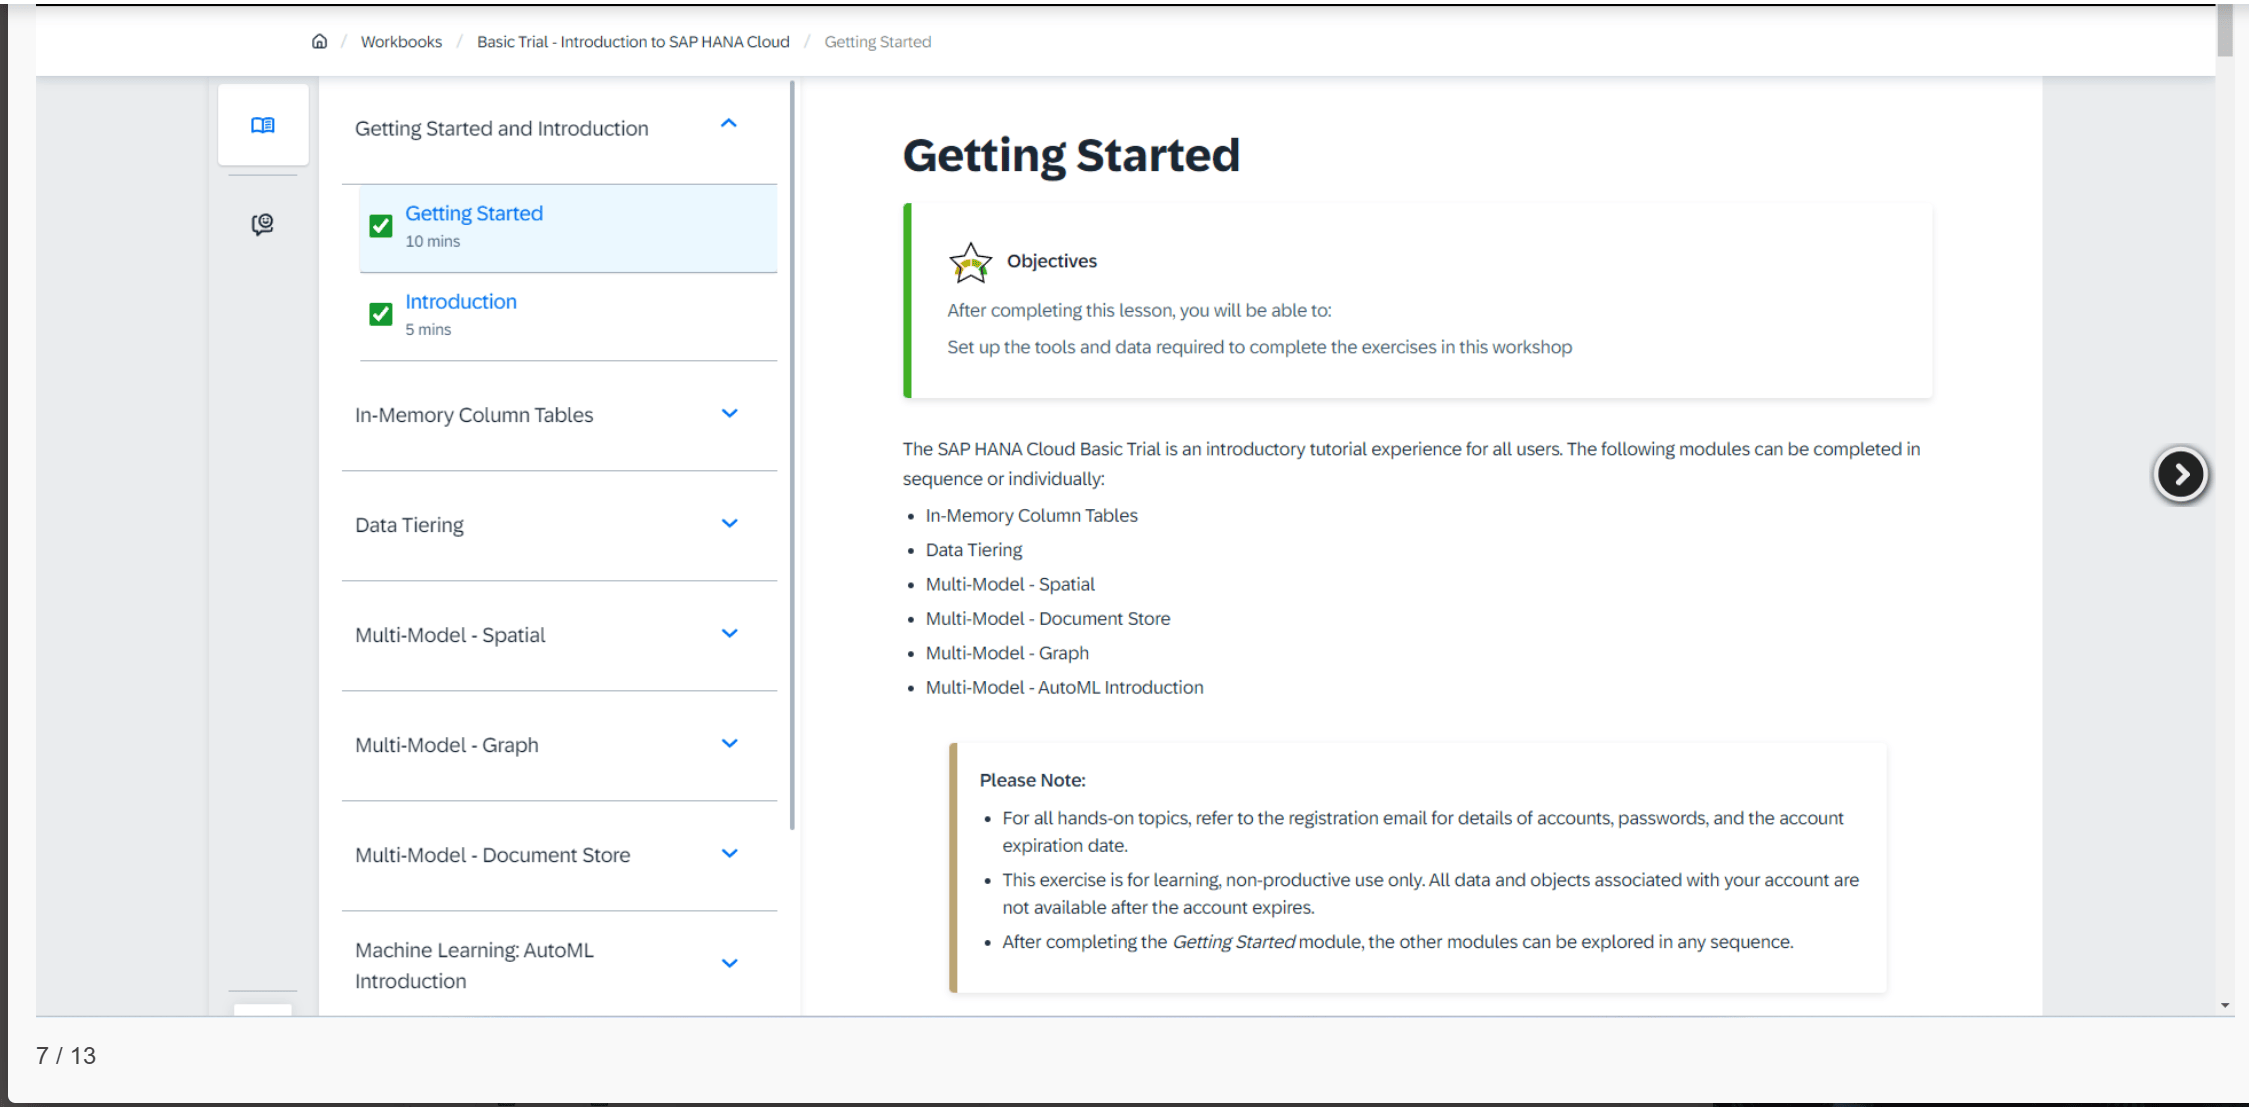Toggle the Introduction lesson completion checkbox
The image size is (2249, 1107).
pyautogui.click(x=381, y=314)
